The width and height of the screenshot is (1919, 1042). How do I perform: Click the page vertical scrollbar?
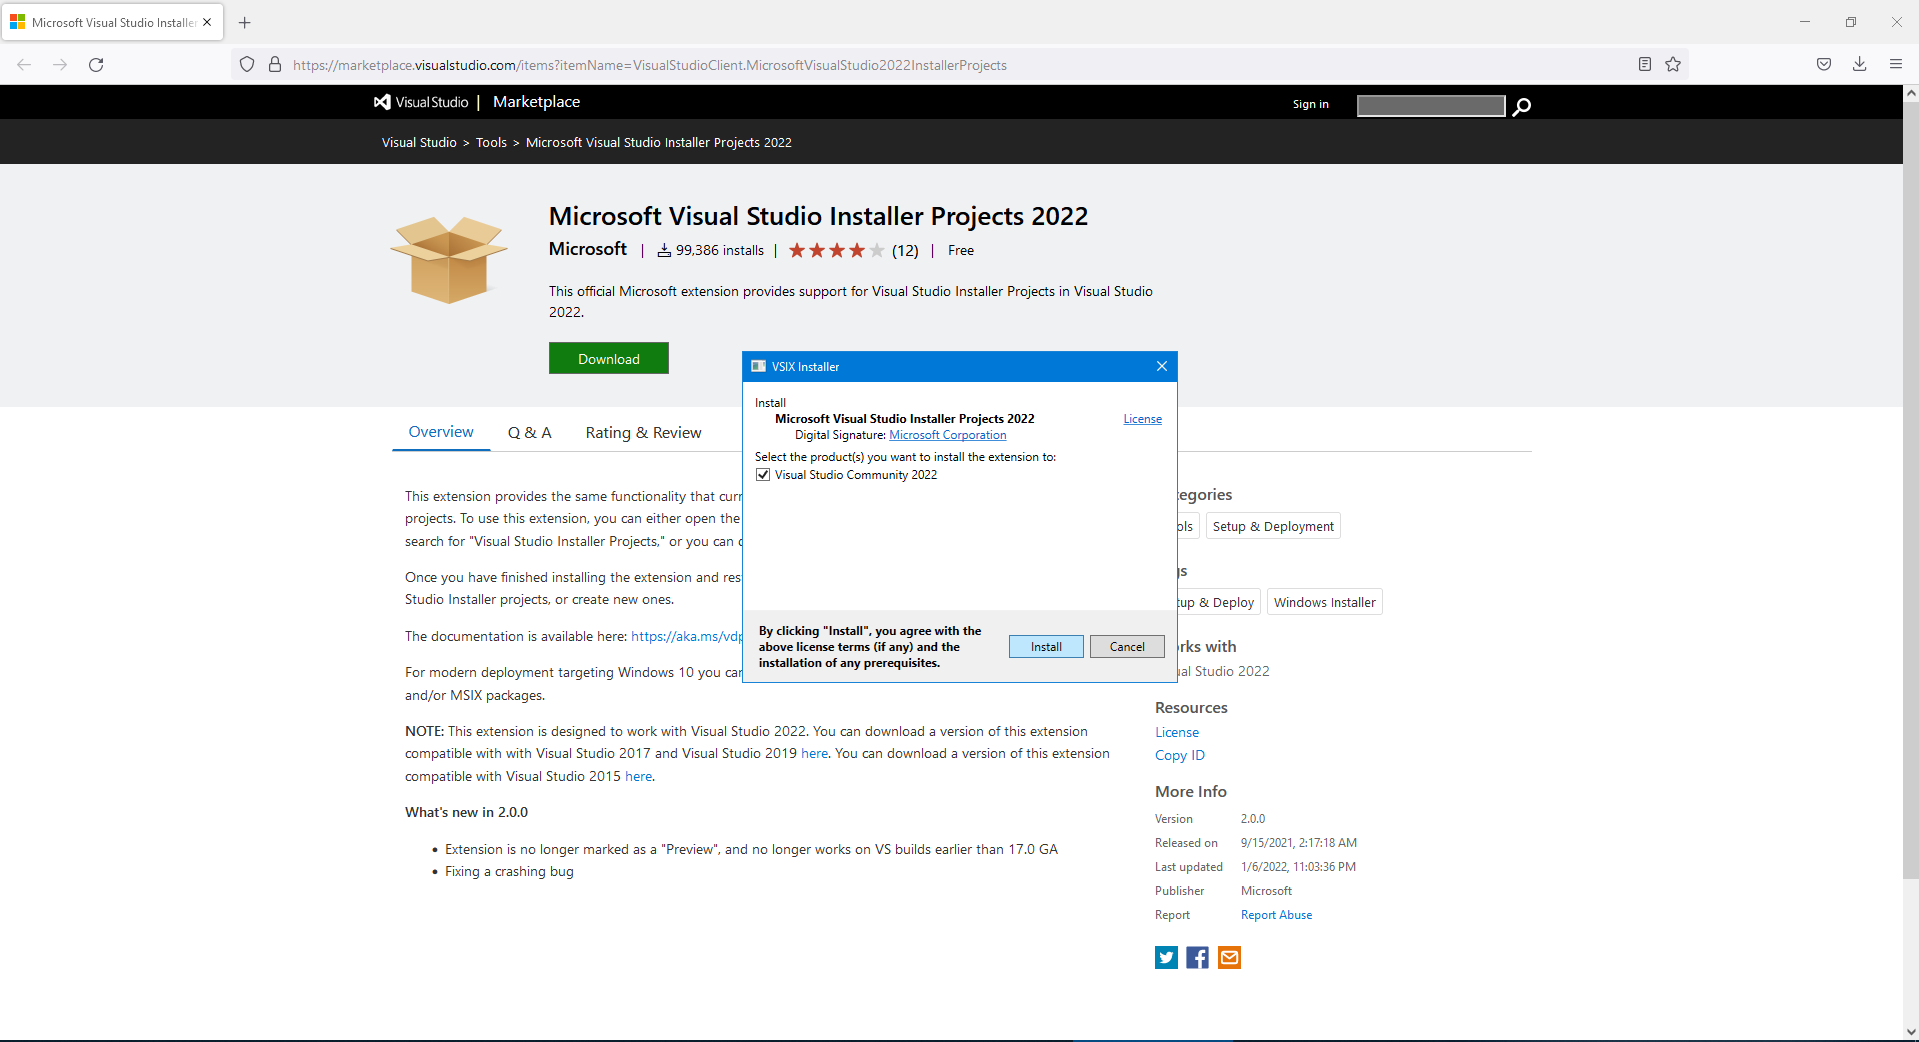tap(1911, 490)
